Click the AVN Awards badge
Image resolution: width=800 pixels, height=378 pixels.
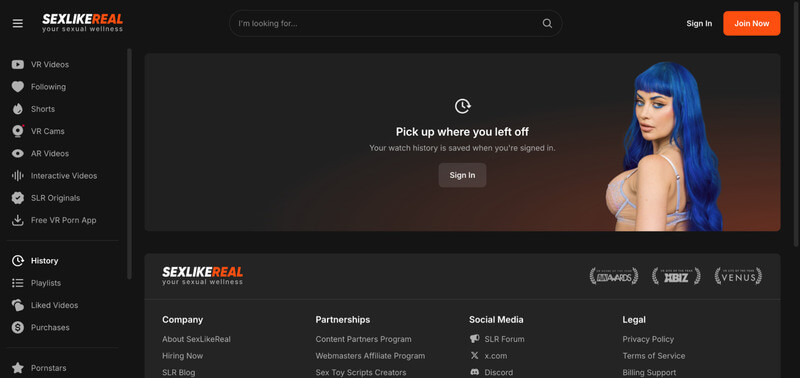click(x=614, y=276)
